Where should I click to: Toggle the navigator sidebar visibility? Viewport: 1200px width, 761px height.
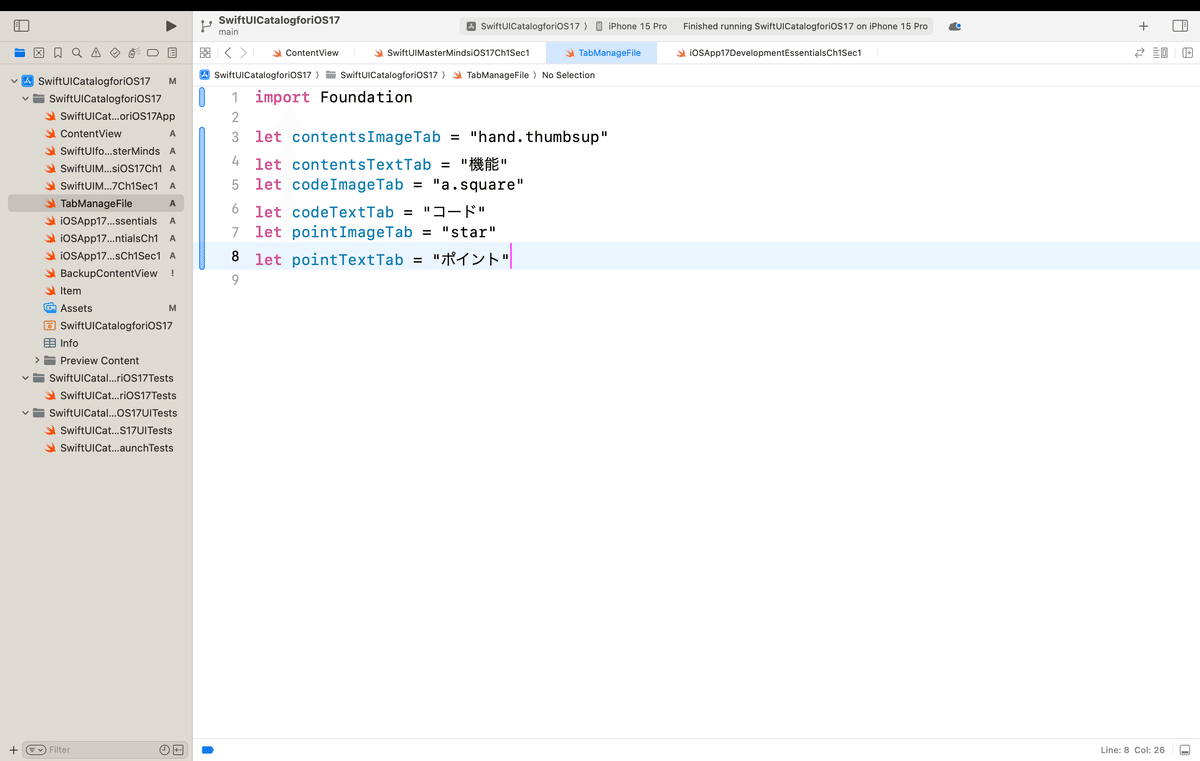coord(21,26)
